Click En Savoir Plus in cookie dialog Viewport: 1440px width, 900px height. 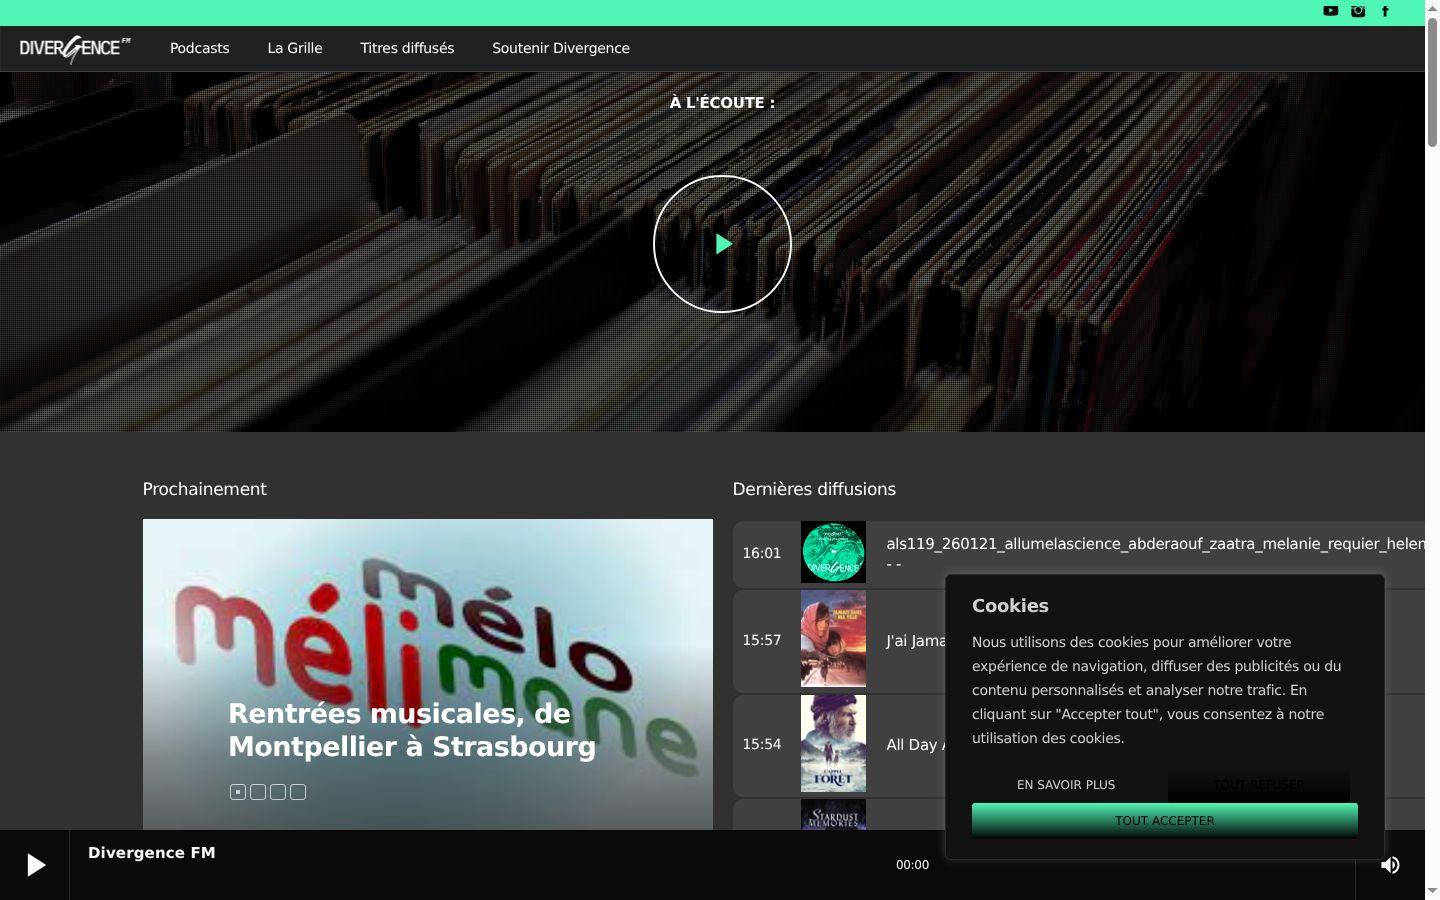click(1066, 785)
